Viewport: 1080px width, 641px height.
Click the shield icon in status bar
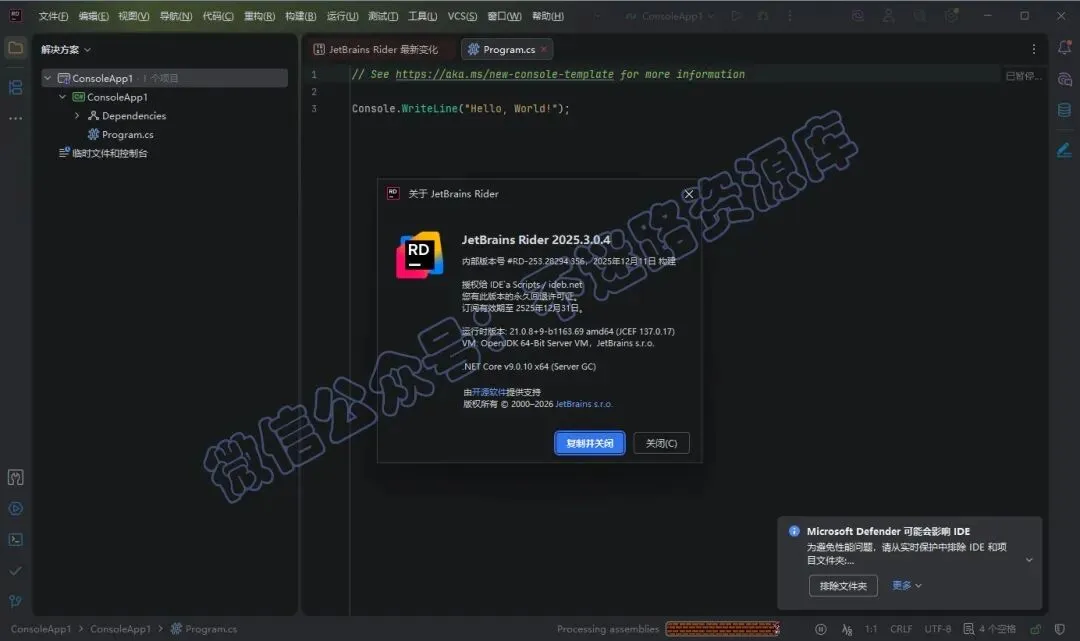pyautogui.click(x=1059, y=629)
